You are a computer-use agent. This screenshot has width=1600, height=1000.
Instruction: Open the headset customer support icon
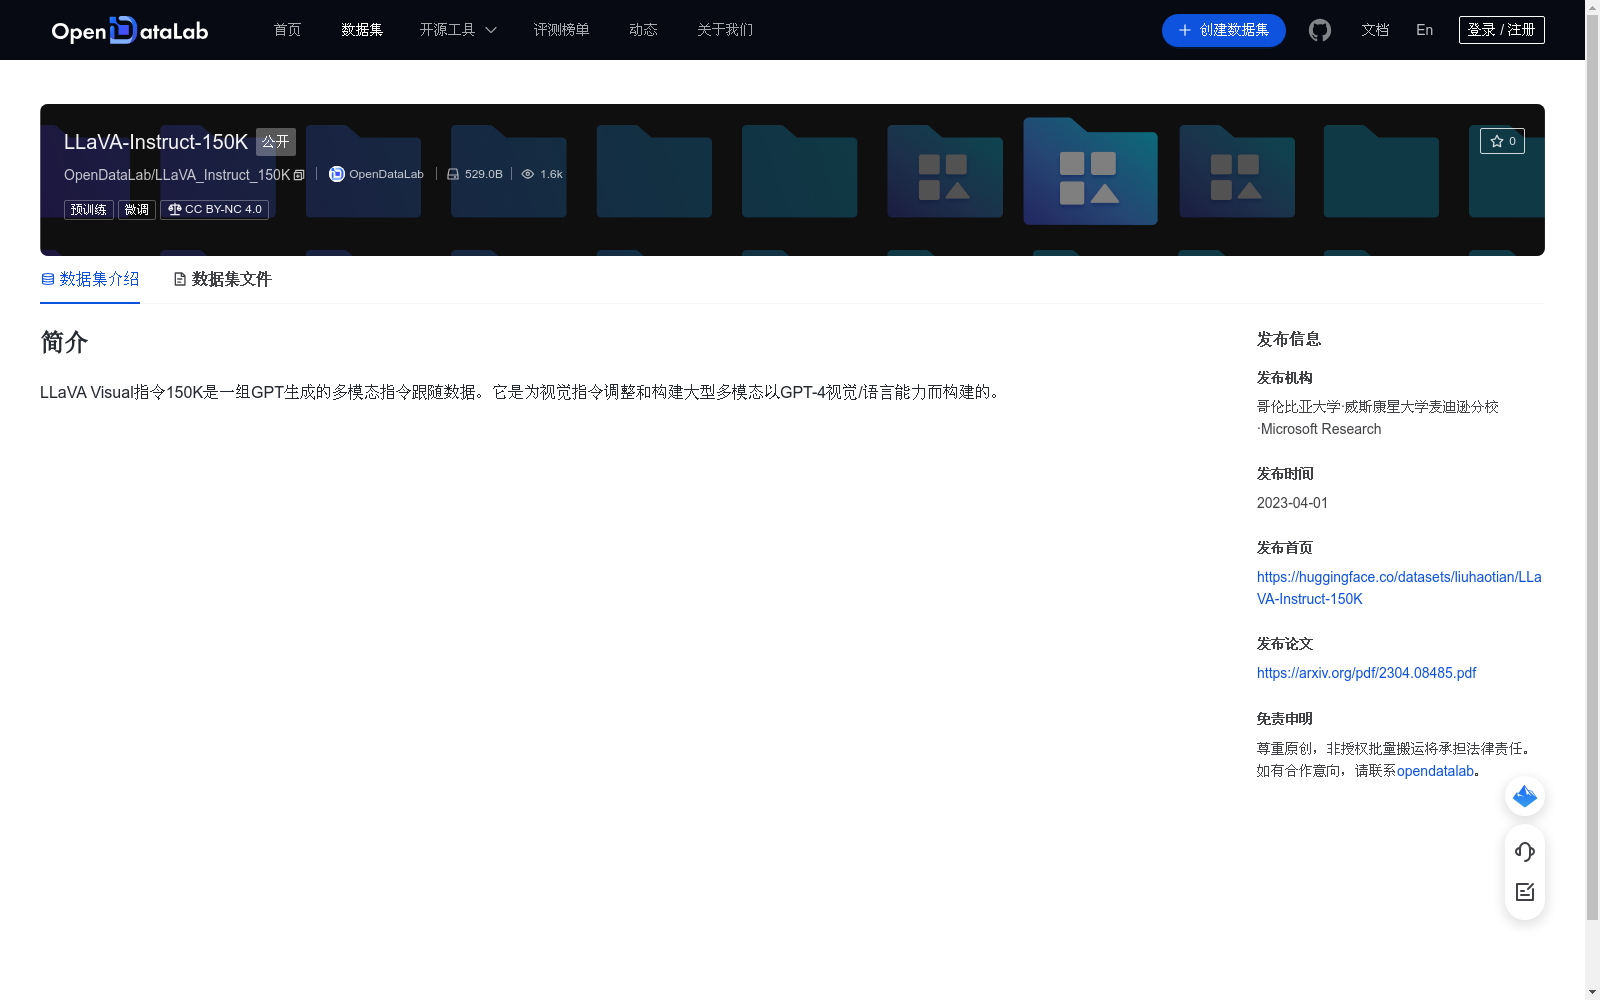[1525, 852]
